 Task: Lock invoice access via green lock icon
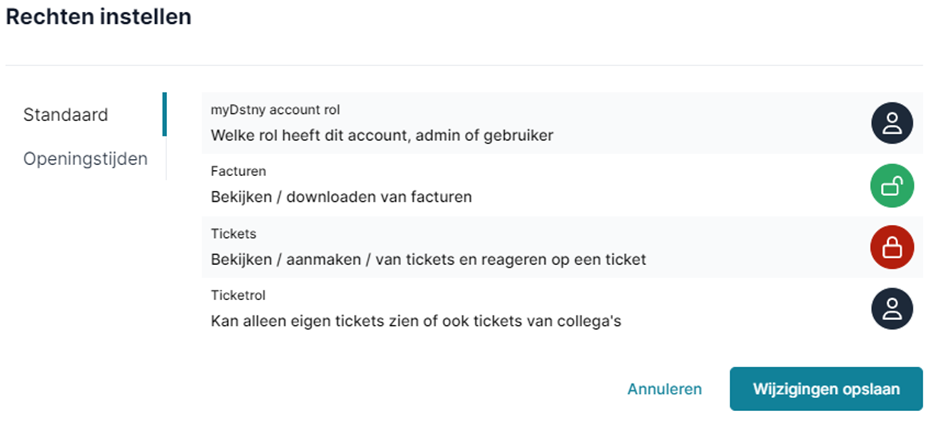coord(892,186)
